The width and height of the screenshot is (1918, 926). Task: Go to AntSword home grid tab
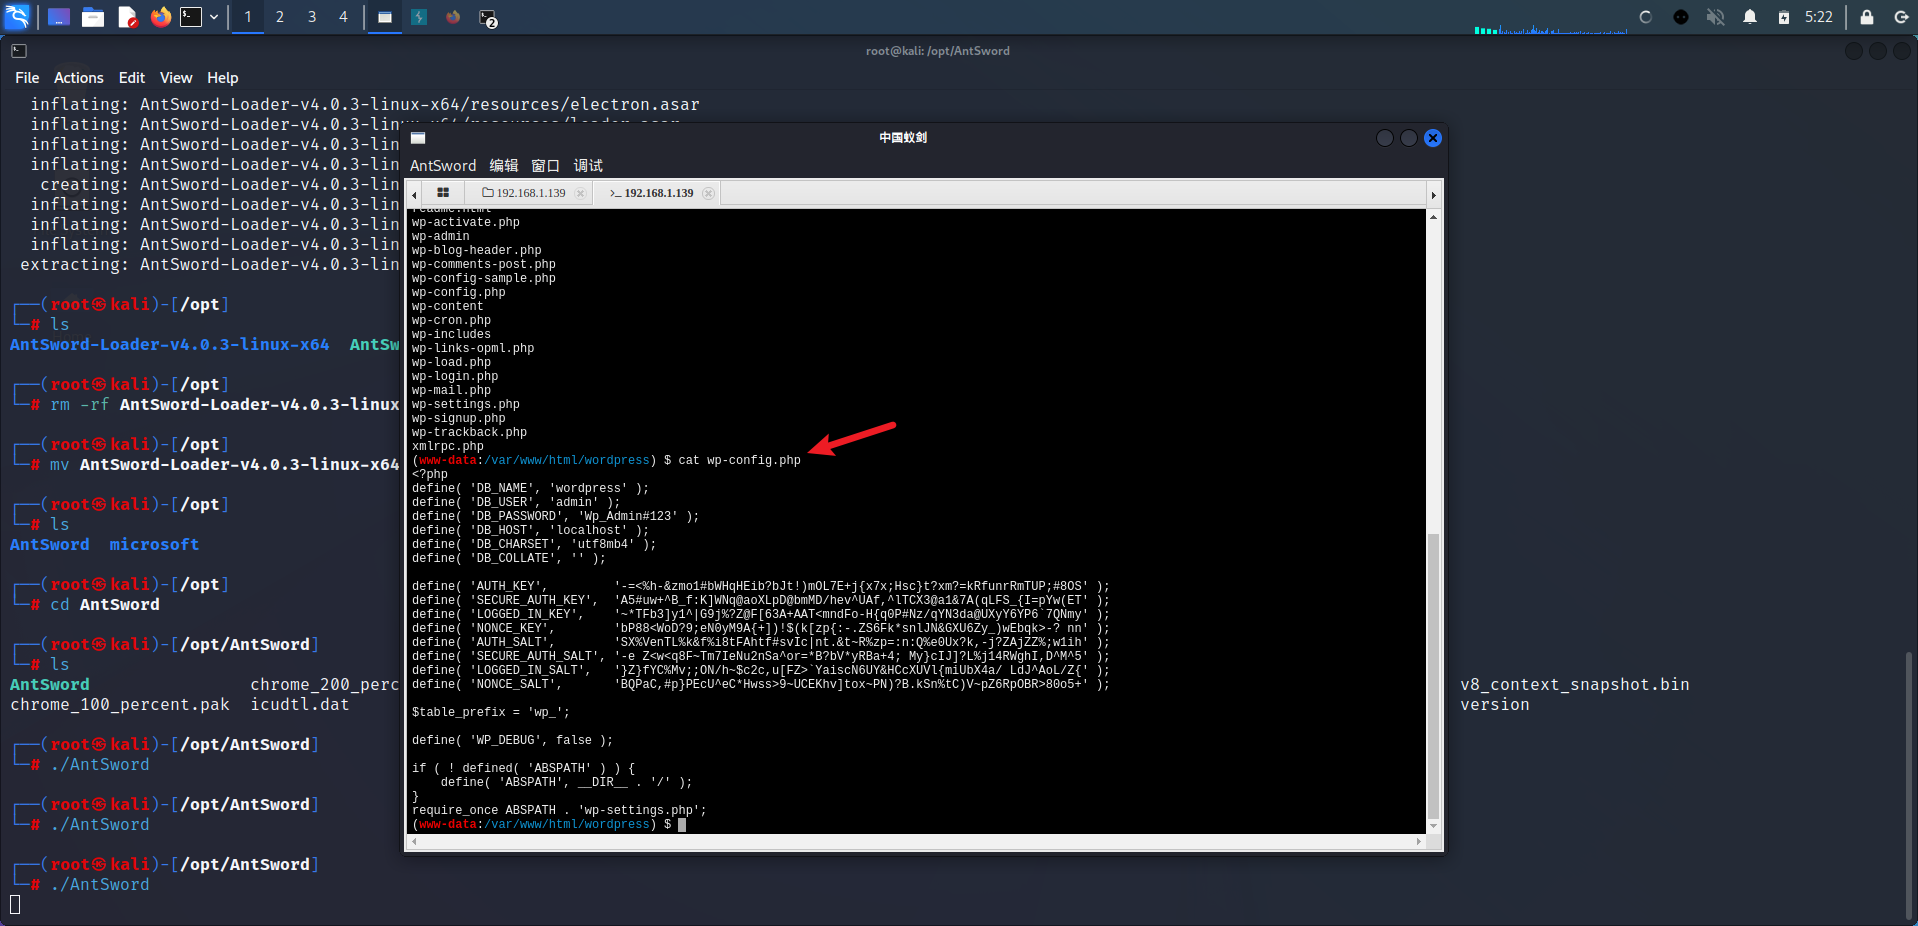pyautogui.click(x=443, y=193)
